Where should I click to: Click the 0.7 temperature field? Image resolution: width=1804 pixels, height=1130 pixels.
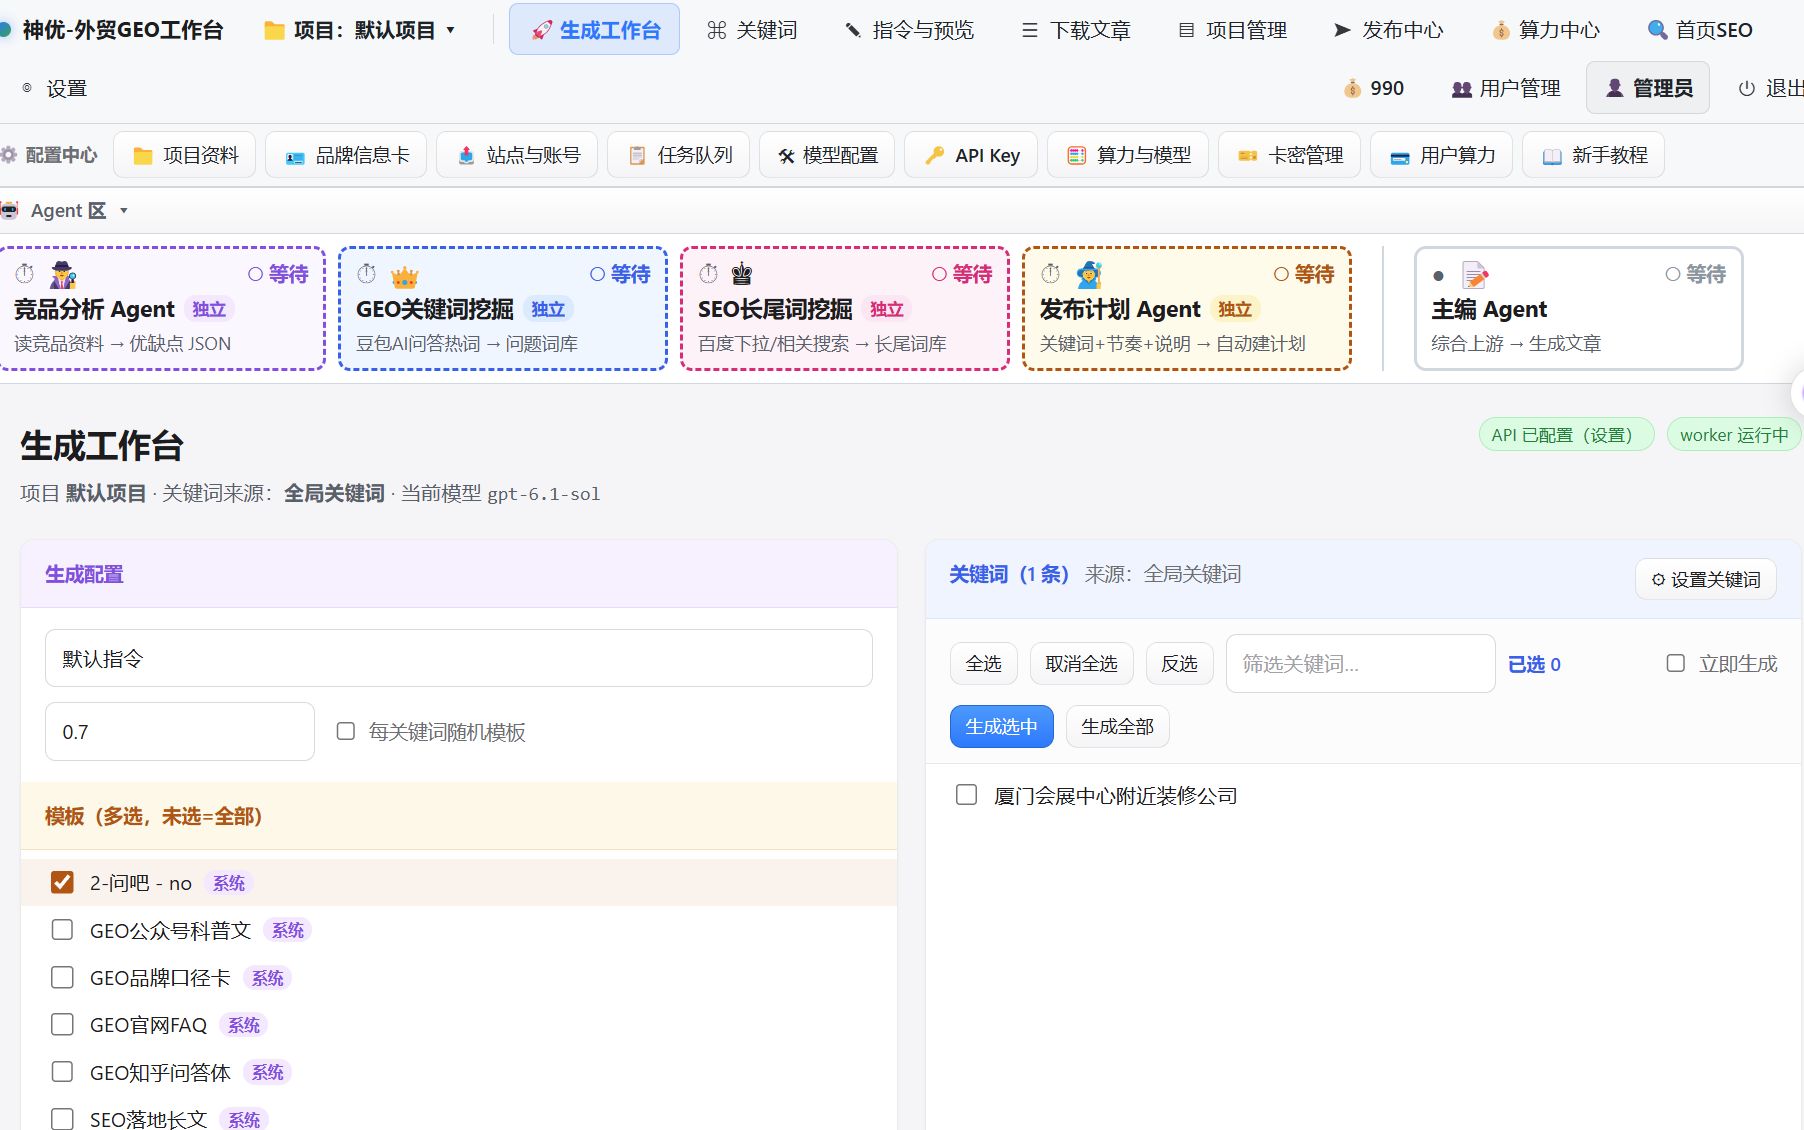180,731
